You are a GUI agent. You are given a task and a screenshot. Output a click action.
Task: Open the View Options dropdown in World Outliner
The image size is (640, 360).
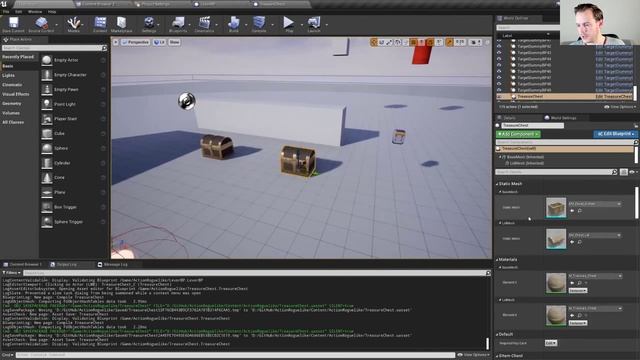tap(620, 107)
